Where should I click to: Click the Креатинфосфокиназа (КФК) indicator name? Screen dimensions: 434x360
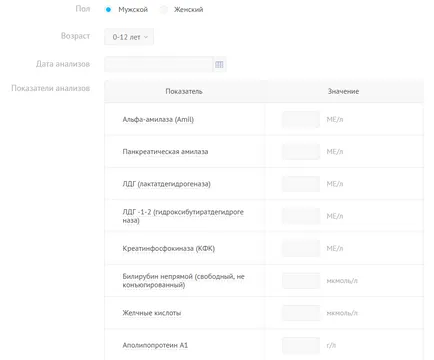click(x=169, y=249)
